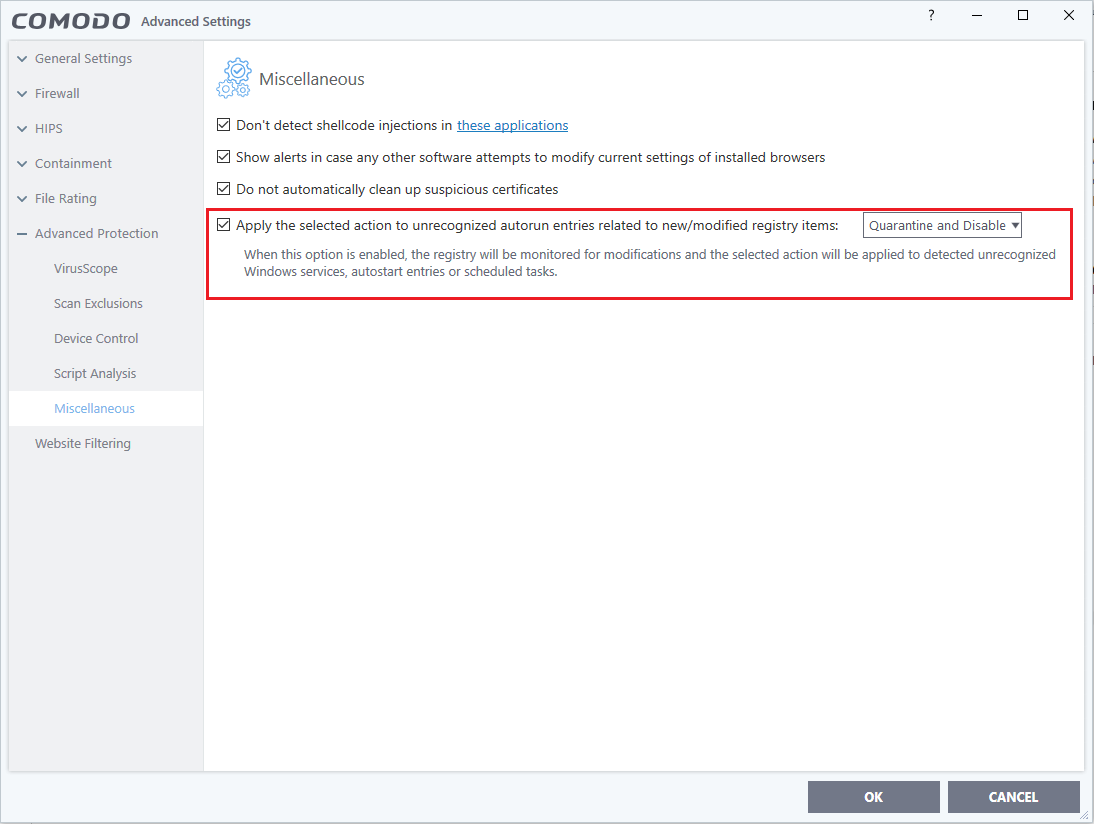The height and width of the screenshot is (824, 1094).
Task: Click the Miscellaneous gears icon
Action: (234, 77)
